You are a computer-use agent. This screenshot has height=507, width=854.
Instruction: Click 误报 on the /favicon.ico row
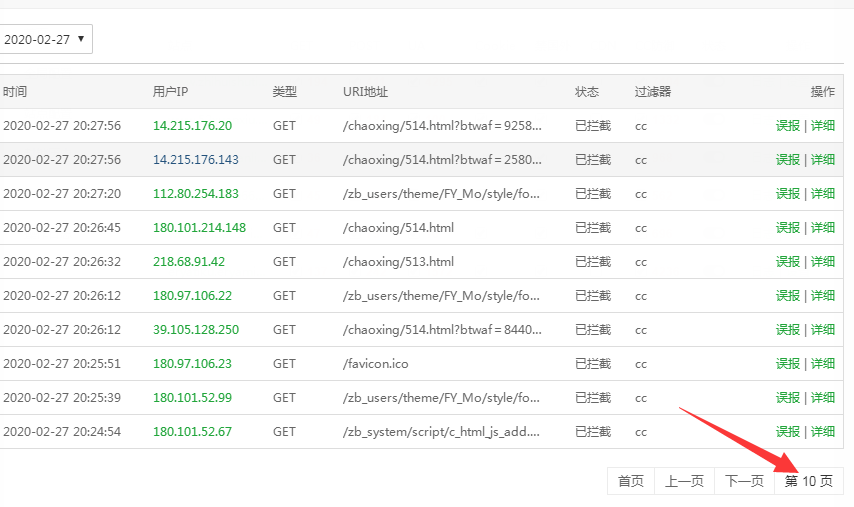(x=788, y=364)
